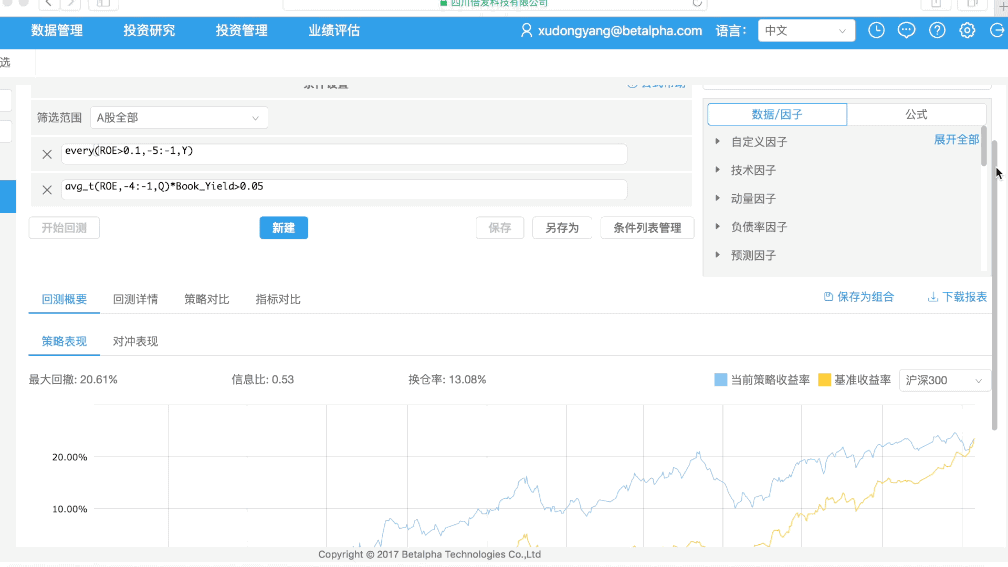Click the 展开全部 link
Image resolution: width=1008 pixels, height=567 pixels.
point(957,140)
